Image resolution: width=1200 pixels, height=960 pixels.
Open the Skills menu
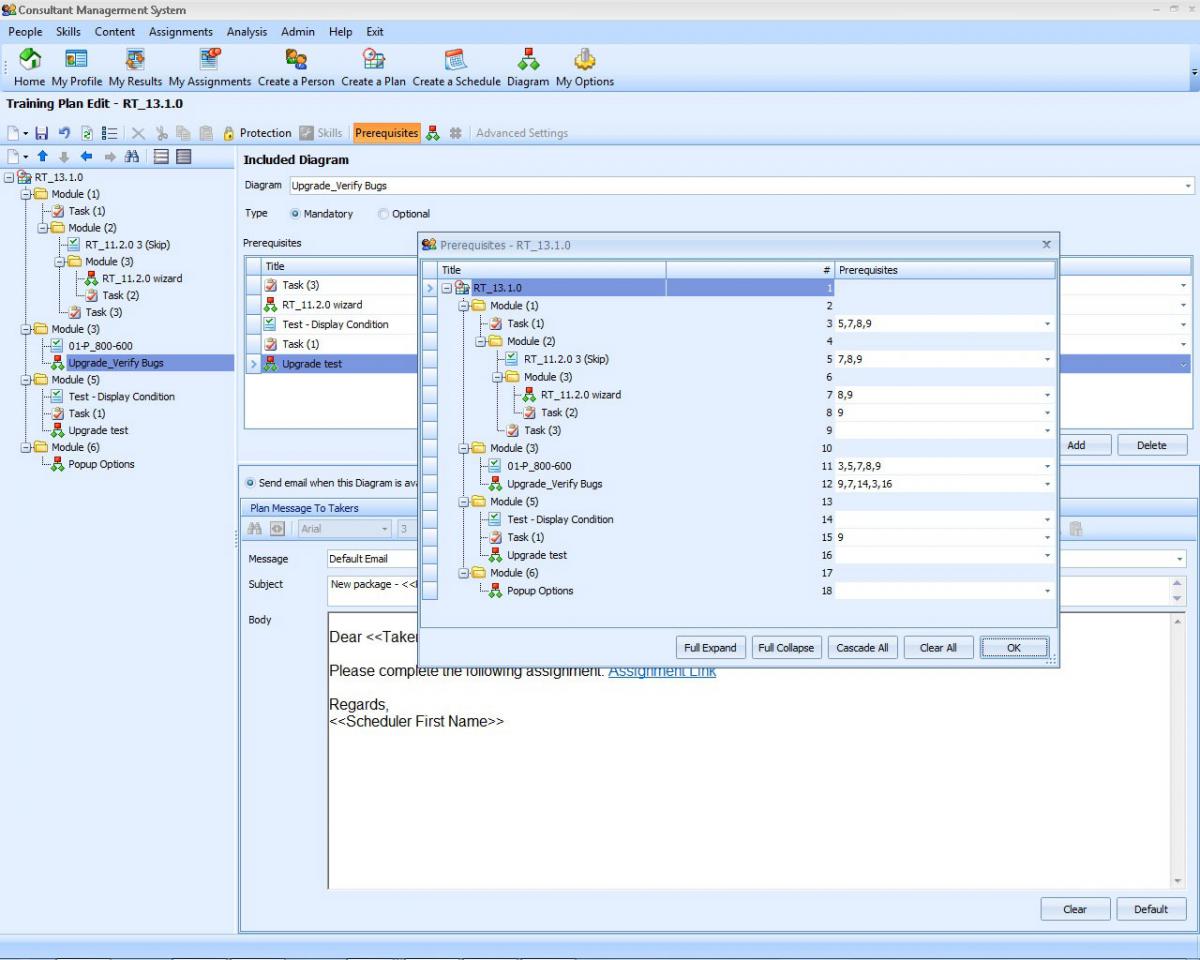click(68, 32)
